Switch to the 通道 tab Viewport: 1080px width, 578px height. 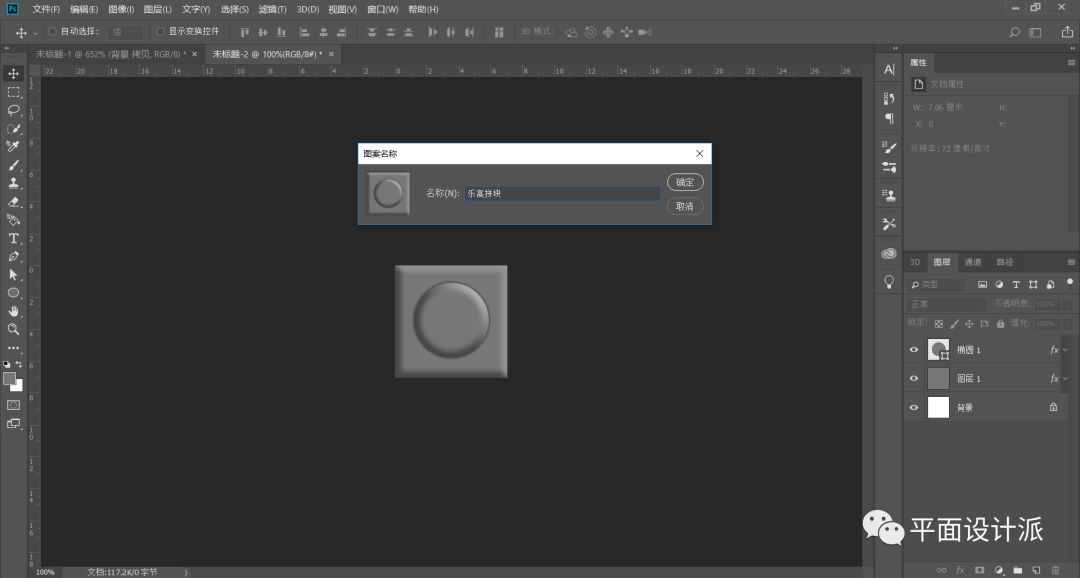point(972,263)
